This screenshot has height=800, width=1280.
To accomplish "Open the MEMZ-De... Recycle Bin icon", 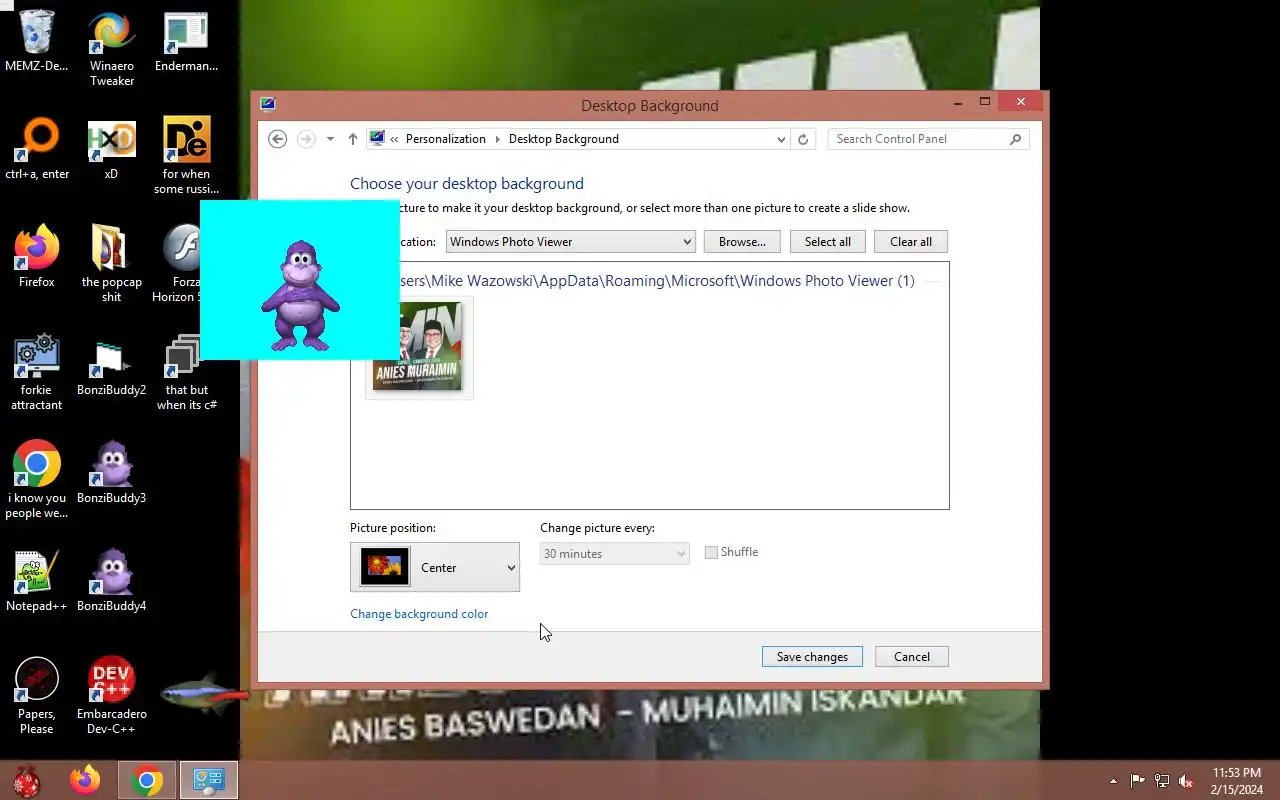I will (x=37, y=42).
